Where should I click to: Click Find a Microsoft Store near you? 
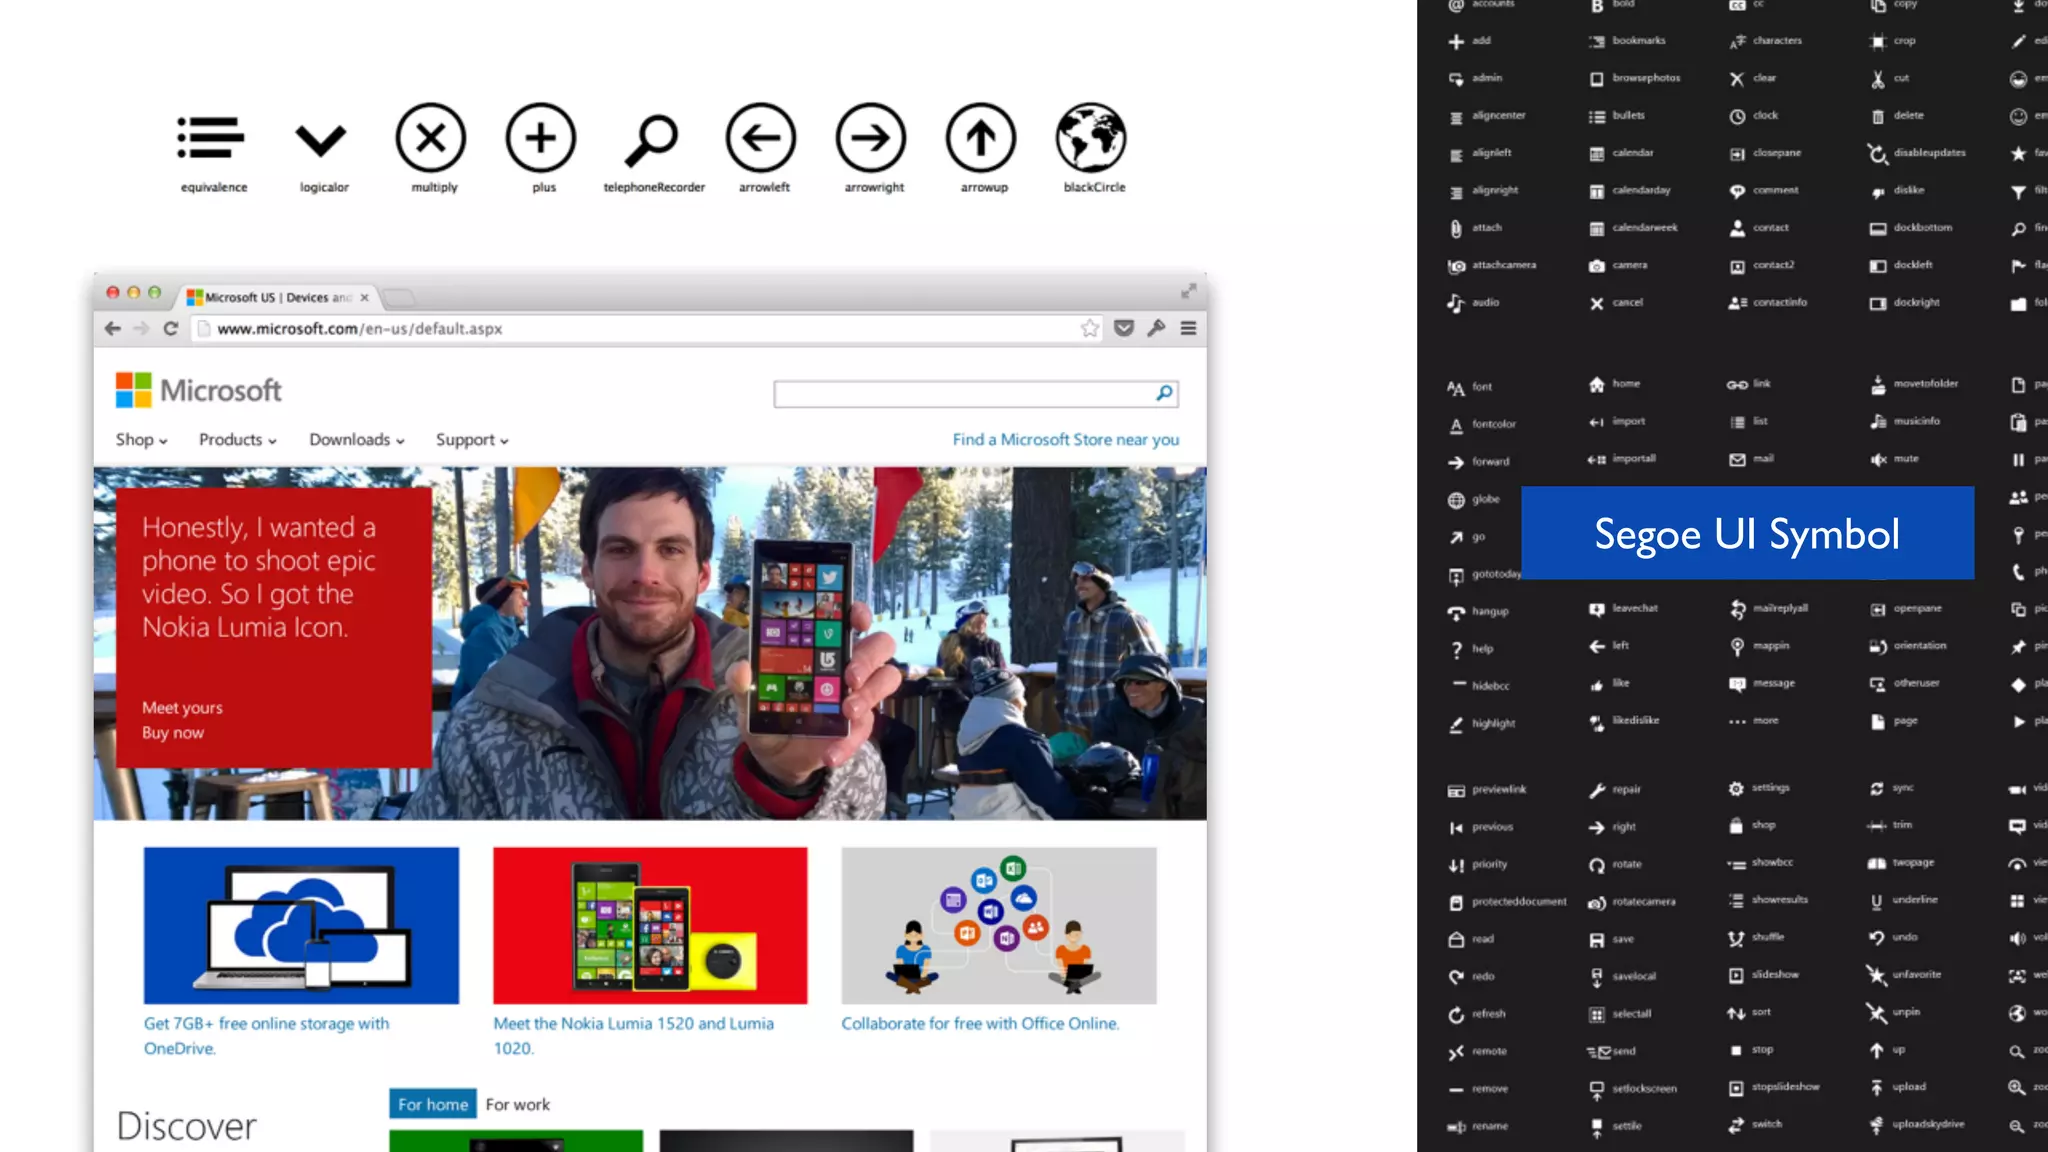click(x=1065, y=440)
